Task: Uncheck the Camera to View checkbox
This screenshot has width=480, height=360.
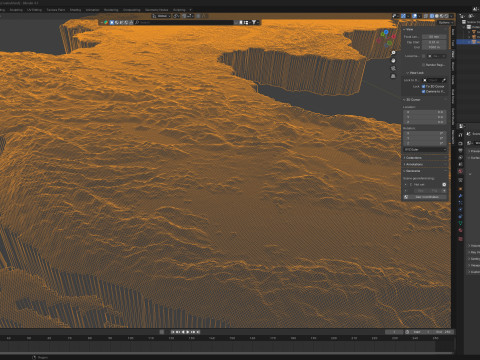Action: click(424, 91)
